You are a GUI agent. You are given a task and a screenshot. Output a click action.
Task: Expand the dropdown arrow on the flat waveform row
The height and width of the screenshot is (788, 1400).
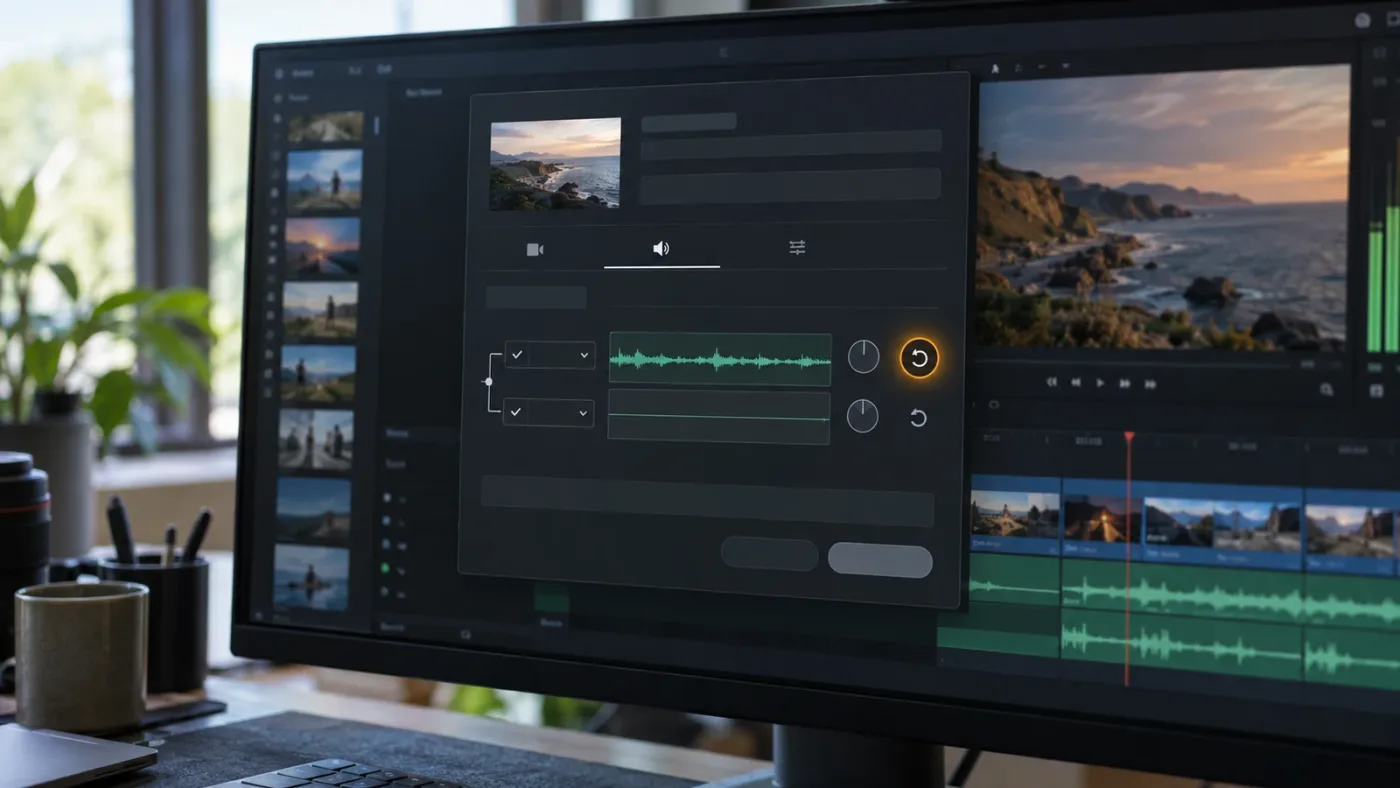(x=583, y=412)
